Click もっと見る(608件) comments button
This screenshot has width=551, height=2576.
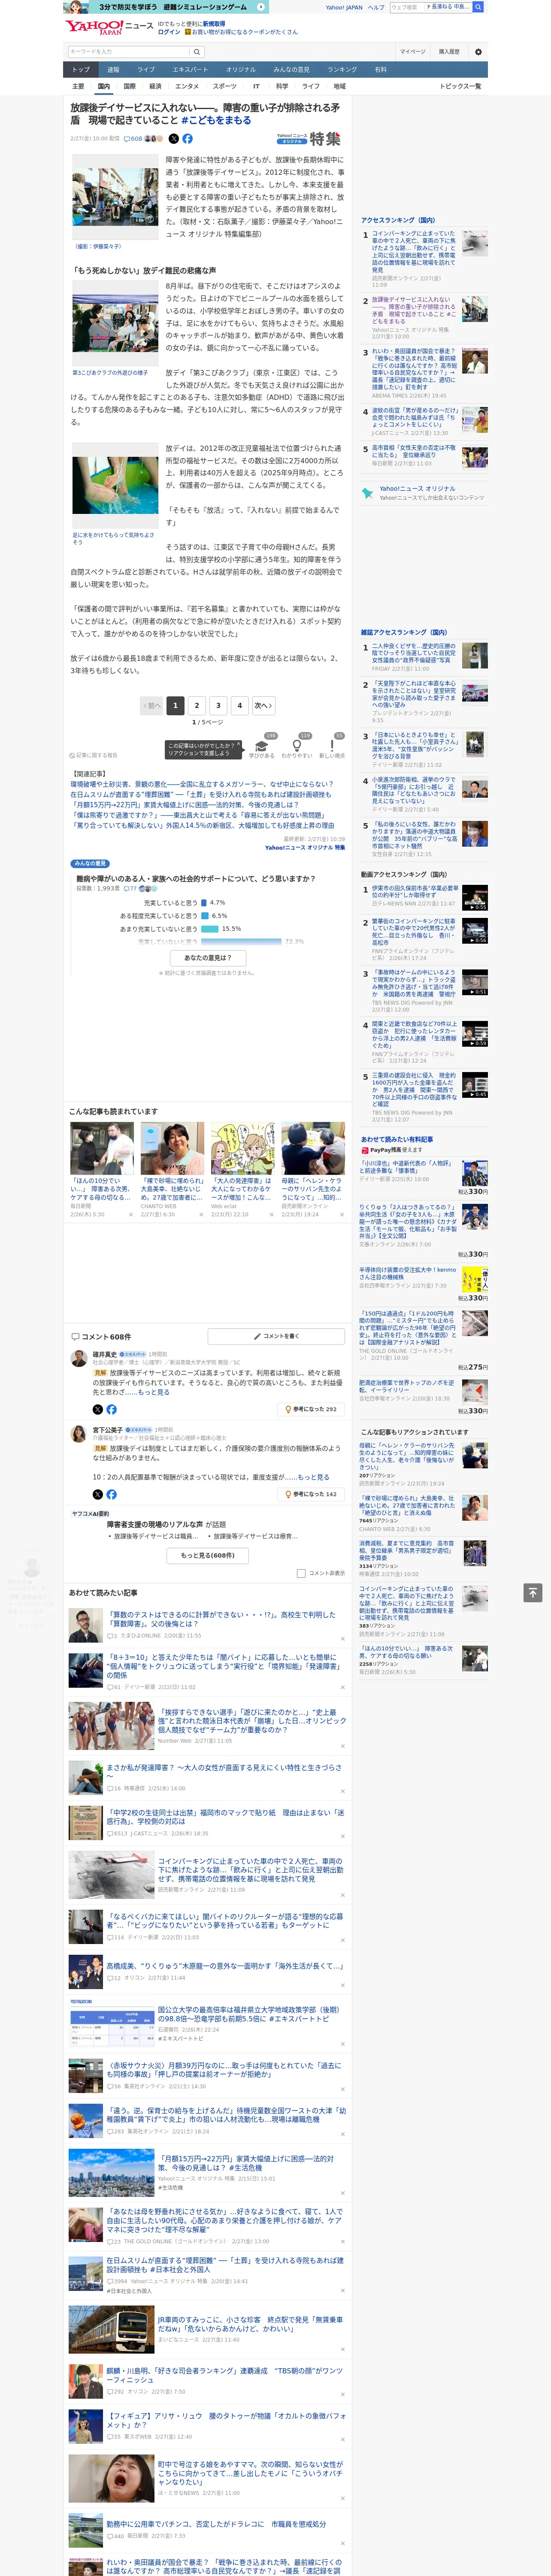[x=208, y=1555]
